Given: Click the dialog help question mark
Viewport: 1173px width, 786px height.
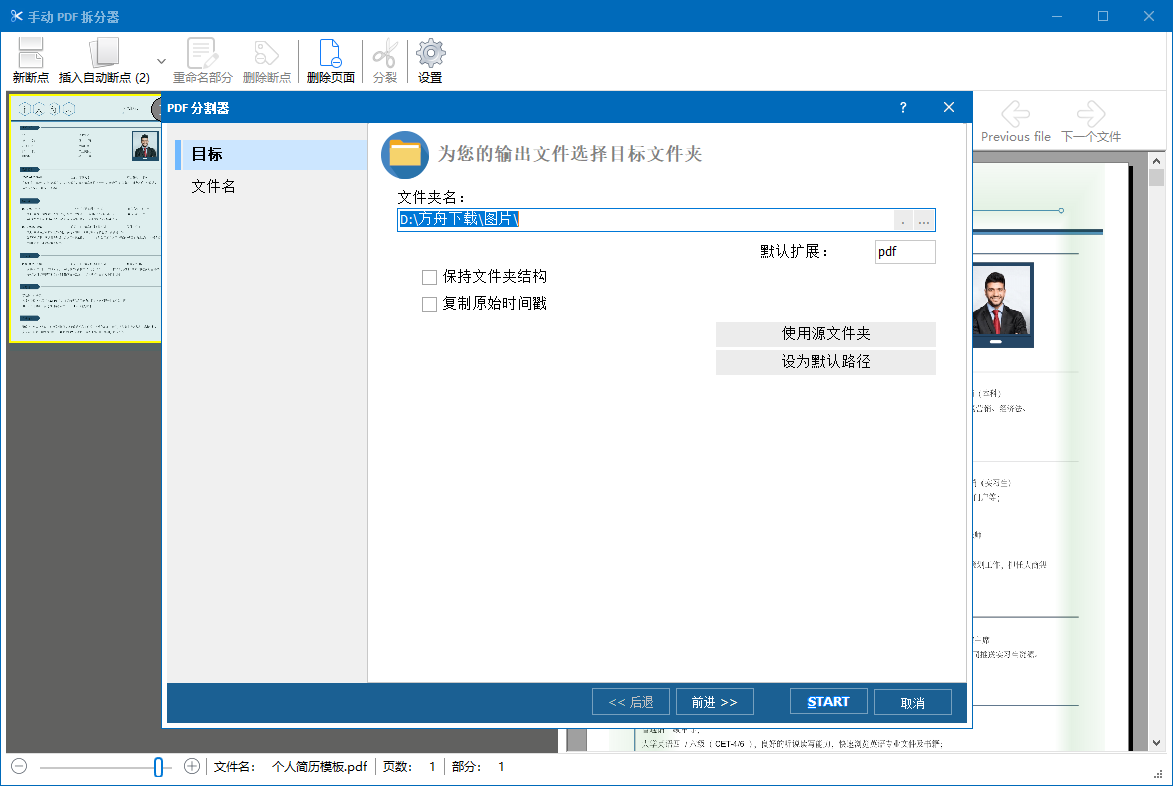Looking at the screenshot, I should (x=903, y=108).
